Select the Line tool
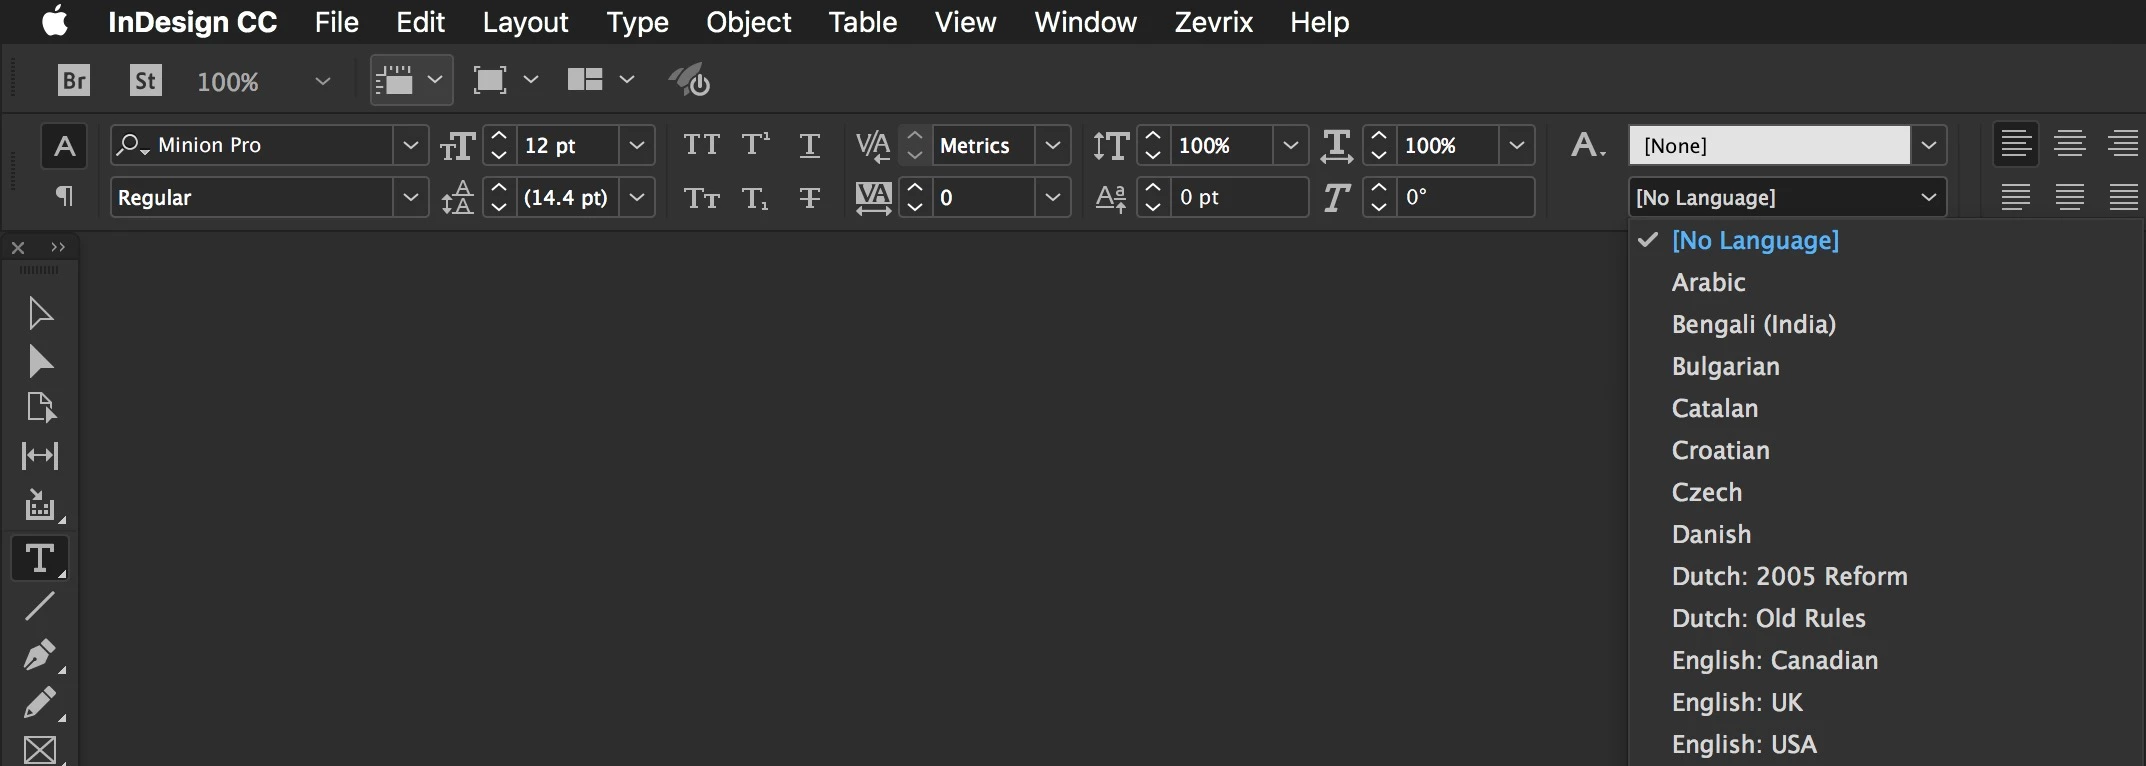The width and height of the screenshot is (2146, 766). (40, 606)
